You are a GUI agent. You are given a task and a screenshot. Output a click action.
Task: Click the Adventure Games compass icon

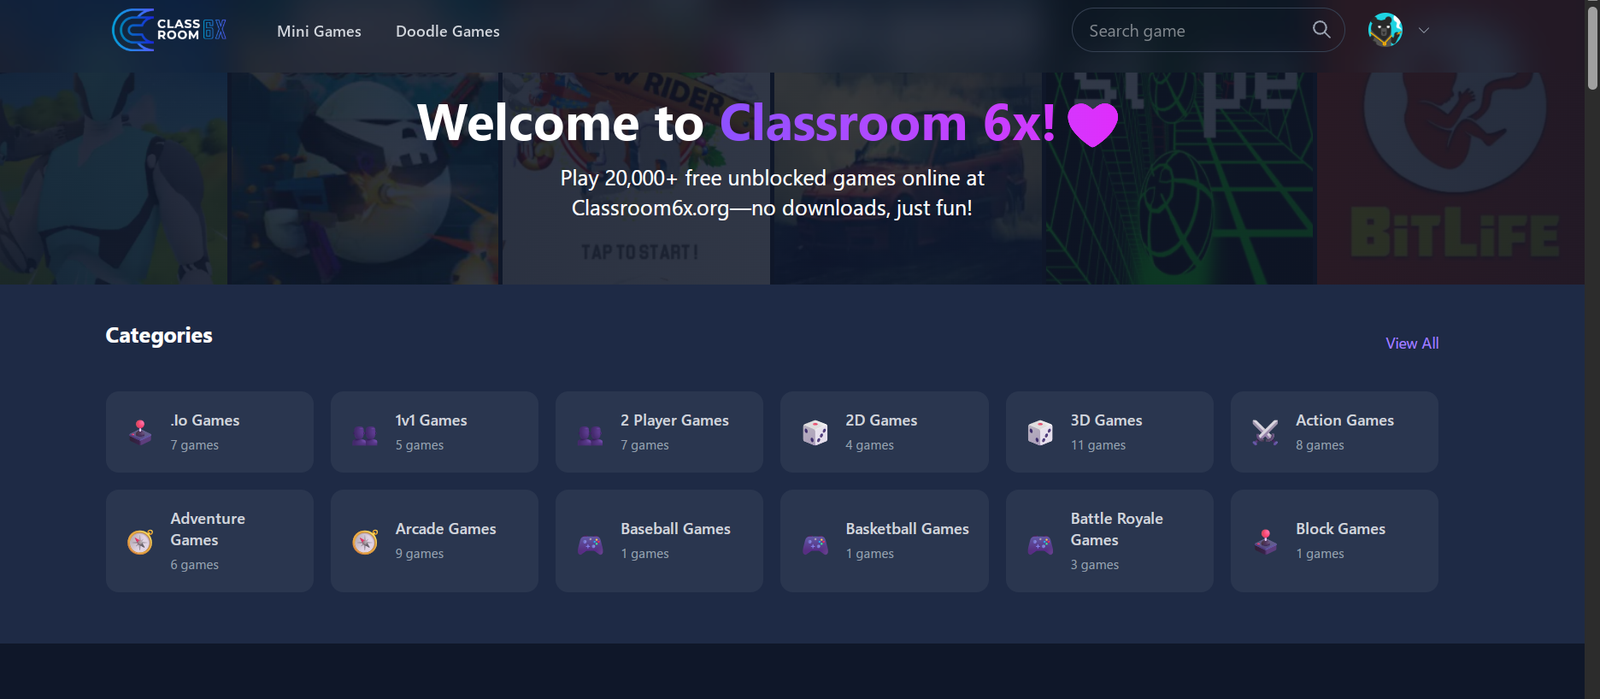(x=140, y=541)
